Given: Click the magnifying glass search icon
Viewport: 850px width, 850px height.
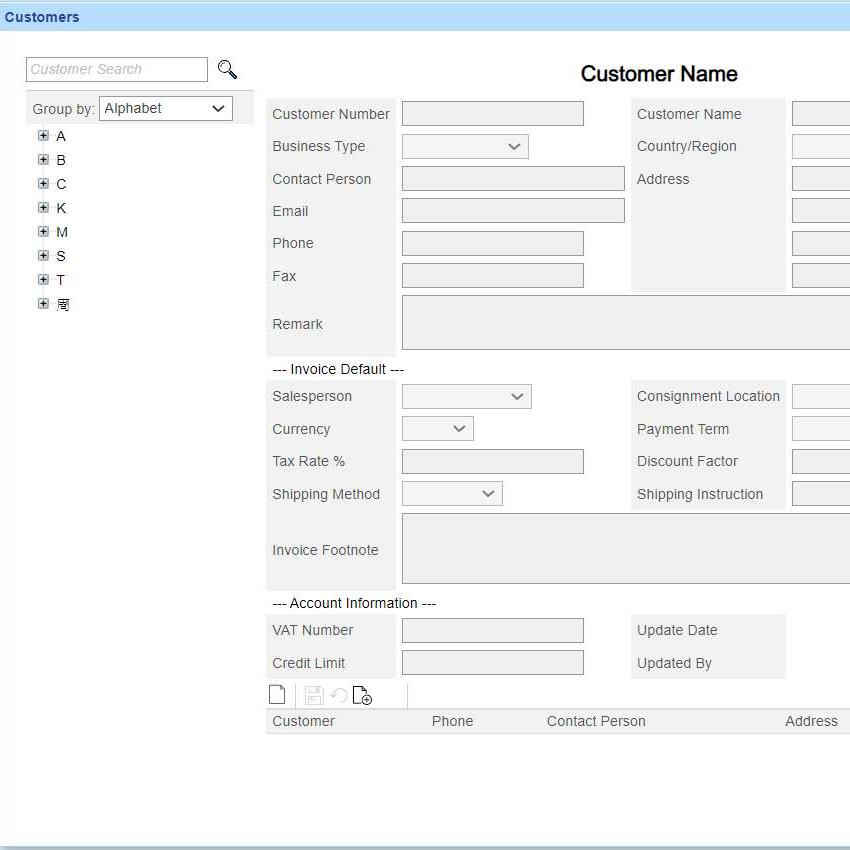Looking at the screenshot, I should click(x=227, y=69).
